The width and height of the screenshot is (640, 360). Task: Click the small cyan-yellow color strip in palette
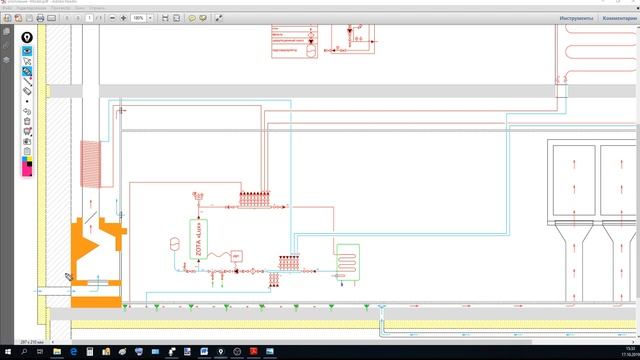point(27,159)
